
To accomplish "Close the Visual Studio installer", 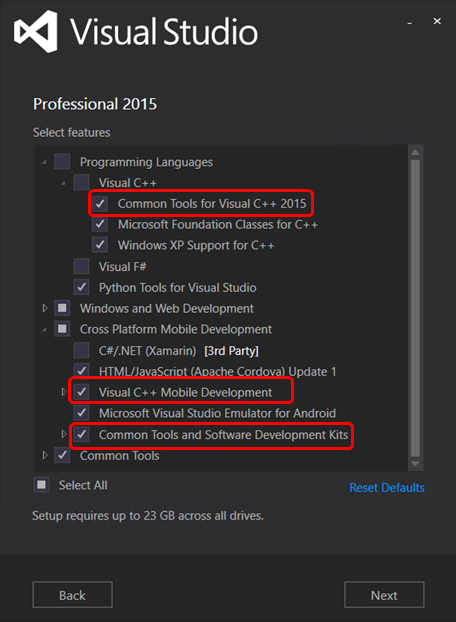I will pyautogui.click(x=437, y=21).
